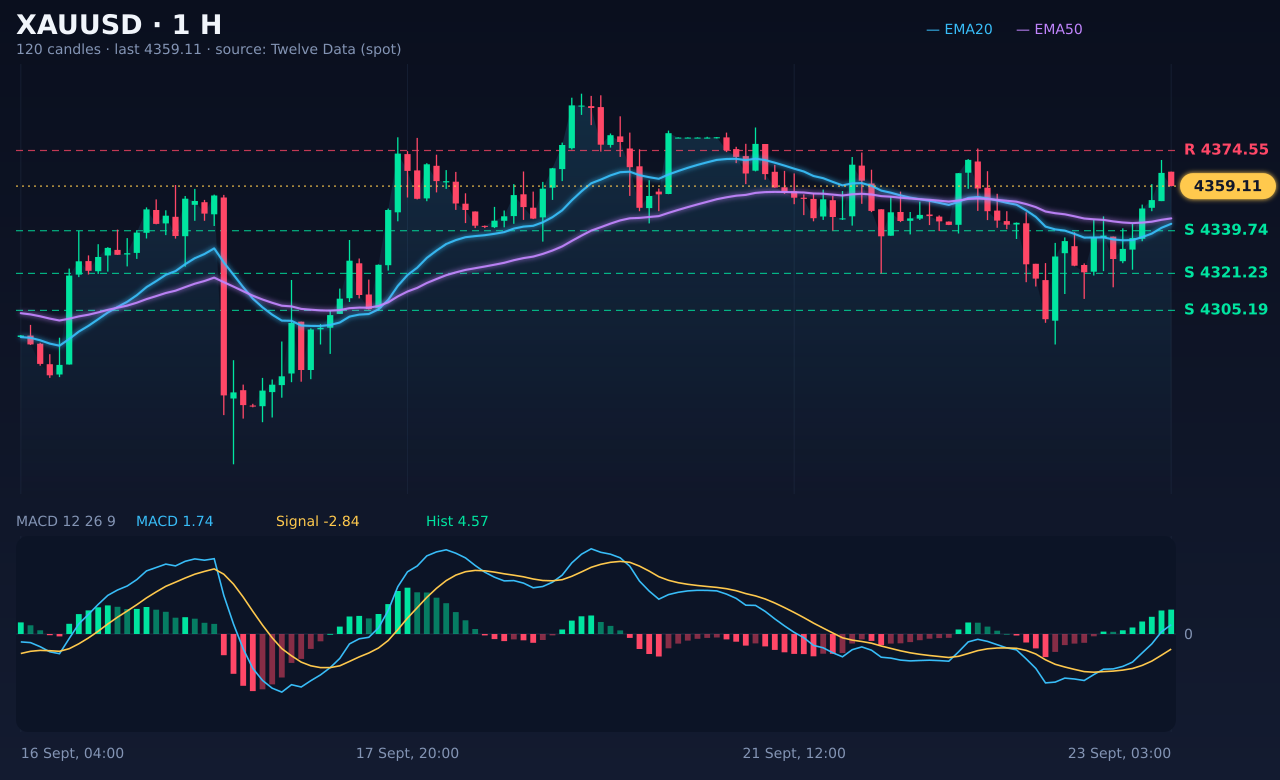Image resolution: width=1280 pixels, height=780 pixels.
Task: Select the EMA20 legend entry
Action: click(959, 29)
